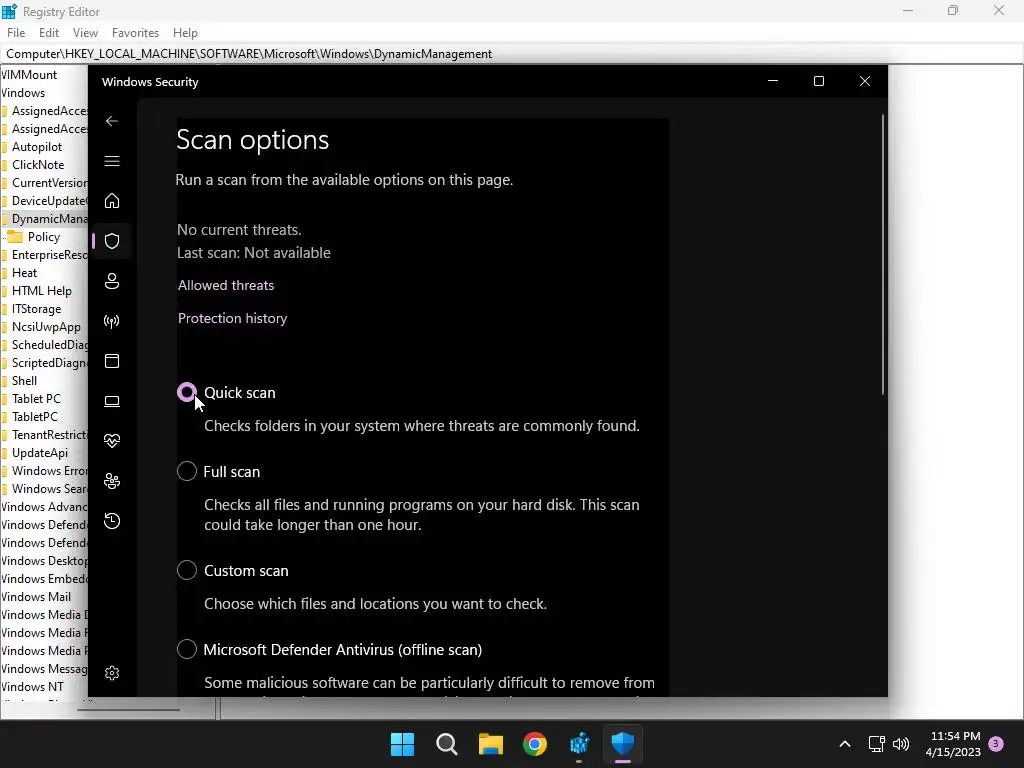Select the Quick scan radio button

187,392
